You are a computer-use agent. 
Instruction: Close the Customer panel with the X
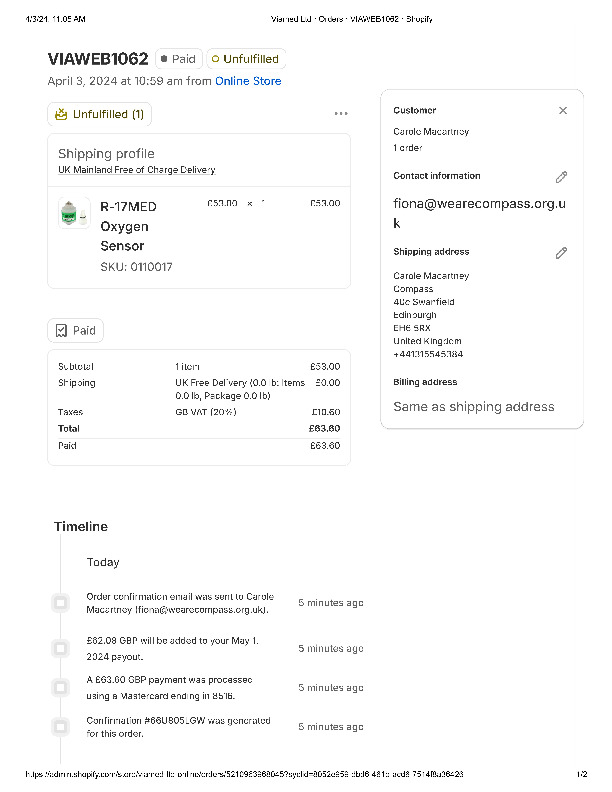point(563,111)
